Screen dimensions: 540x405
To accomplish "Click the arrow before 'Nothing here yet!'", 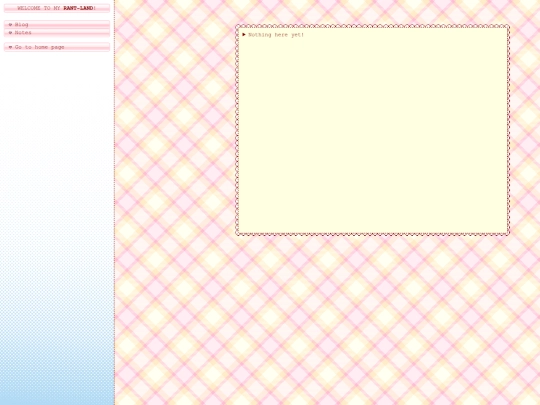I will tap(244, 34).
